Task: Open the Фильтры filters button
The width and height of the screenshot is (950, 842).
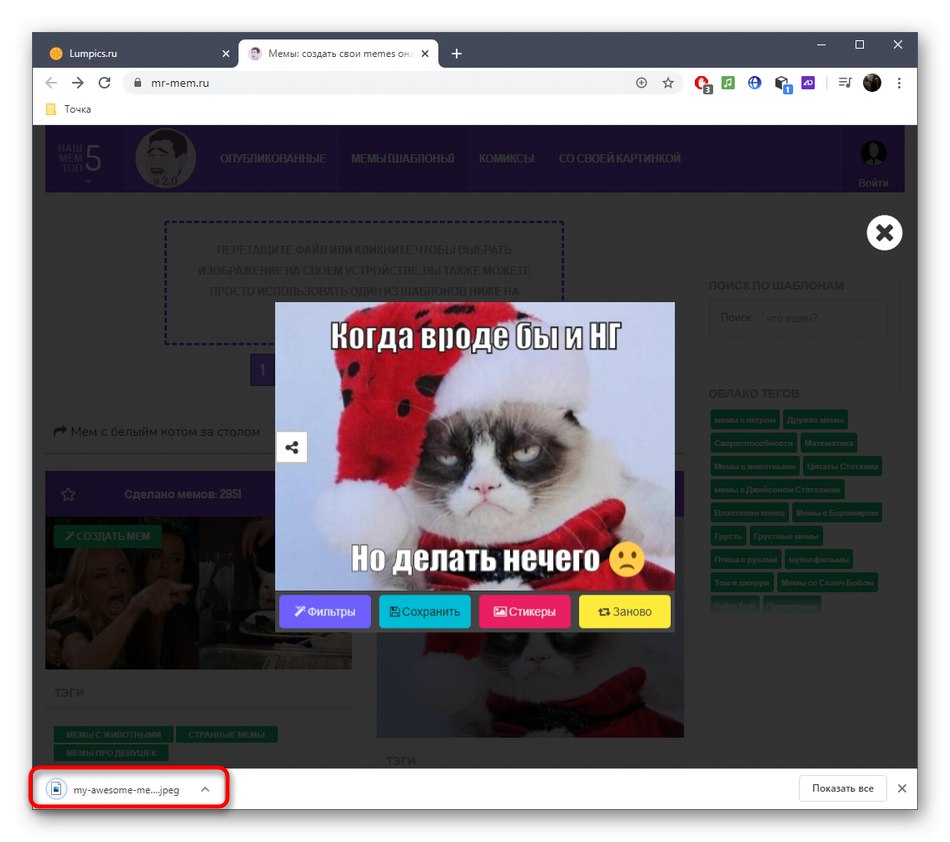Action: coord(325,611)
